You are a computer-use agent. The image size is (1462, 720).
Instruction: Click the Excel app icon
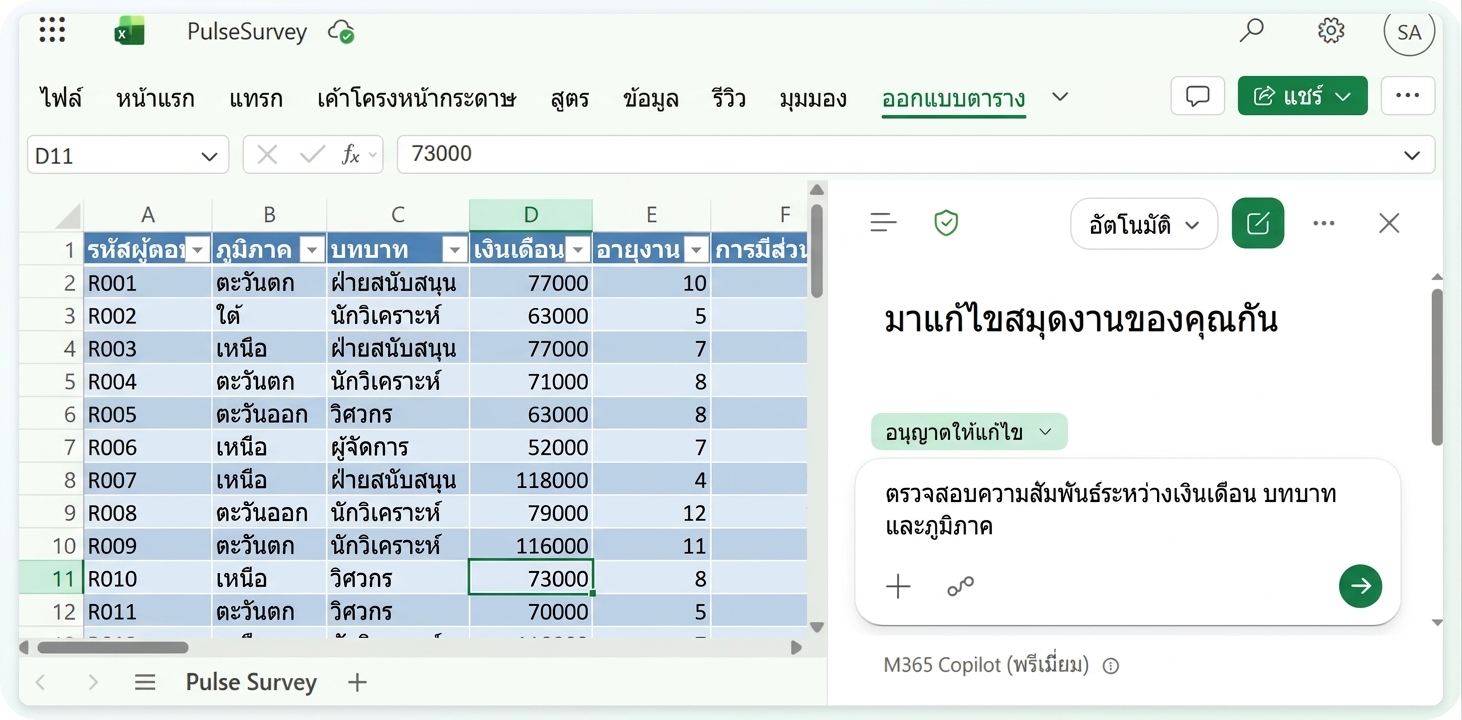pos(129,32)
